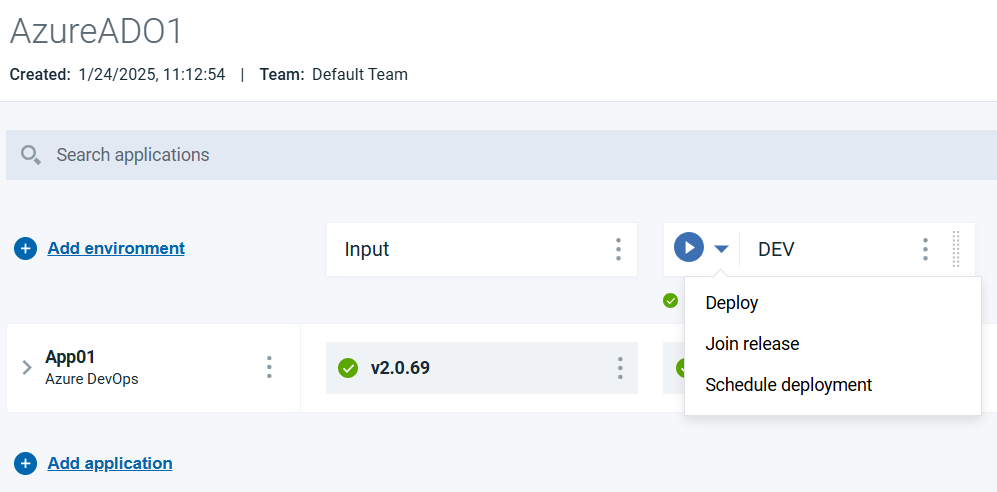Click the plus icon beside Add application

coord(25,463)
